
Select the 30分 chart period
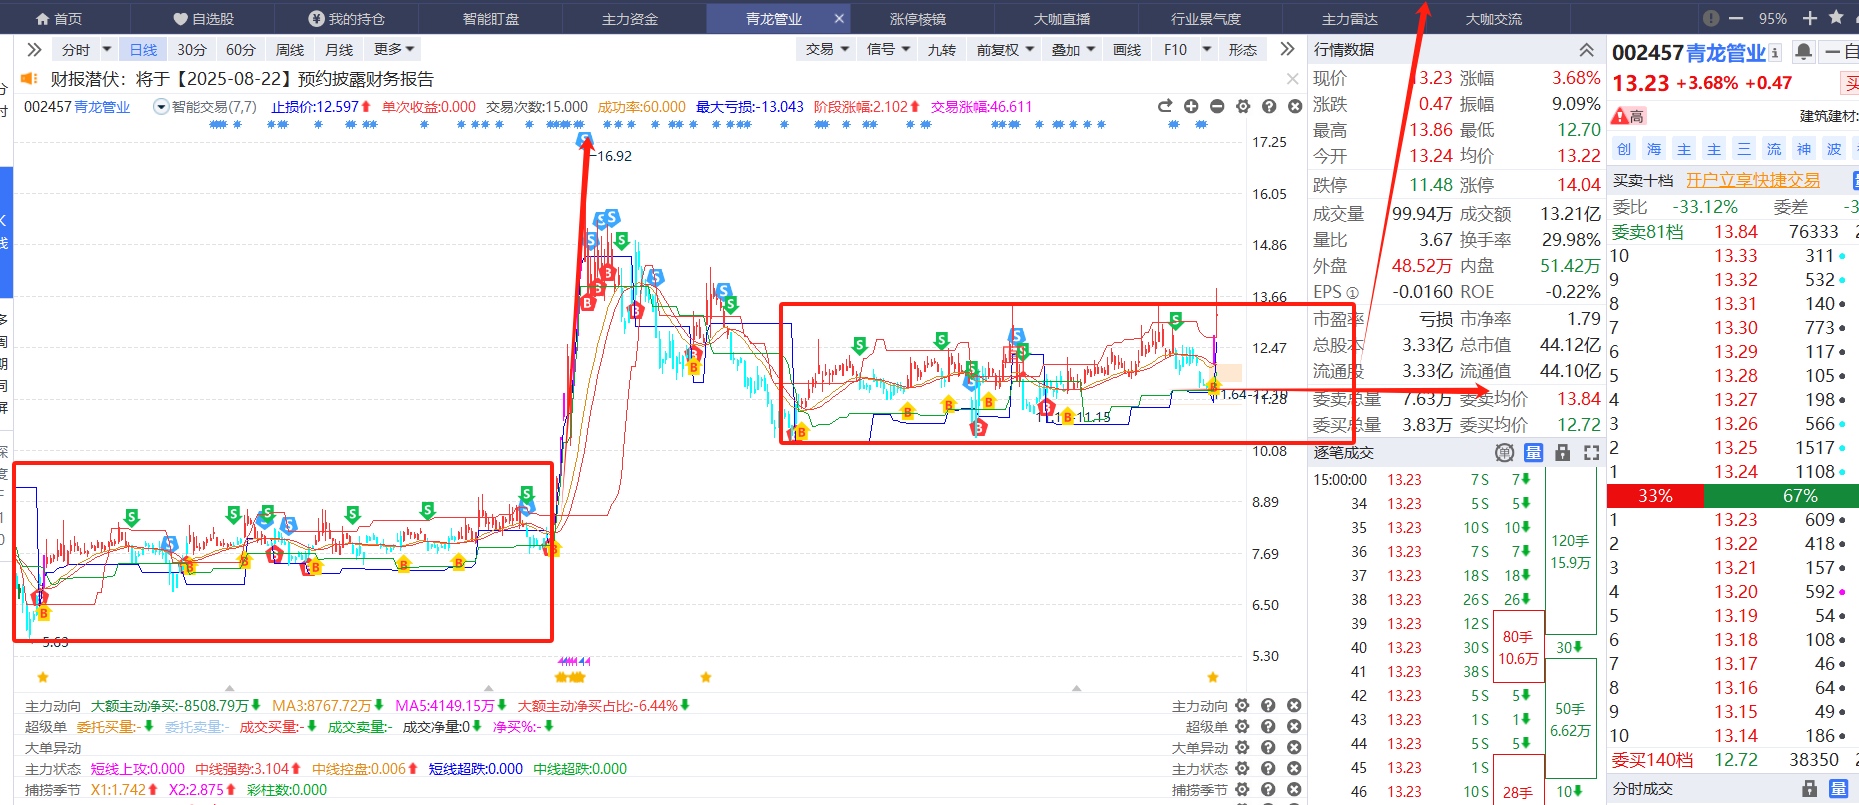click(192, 49)
